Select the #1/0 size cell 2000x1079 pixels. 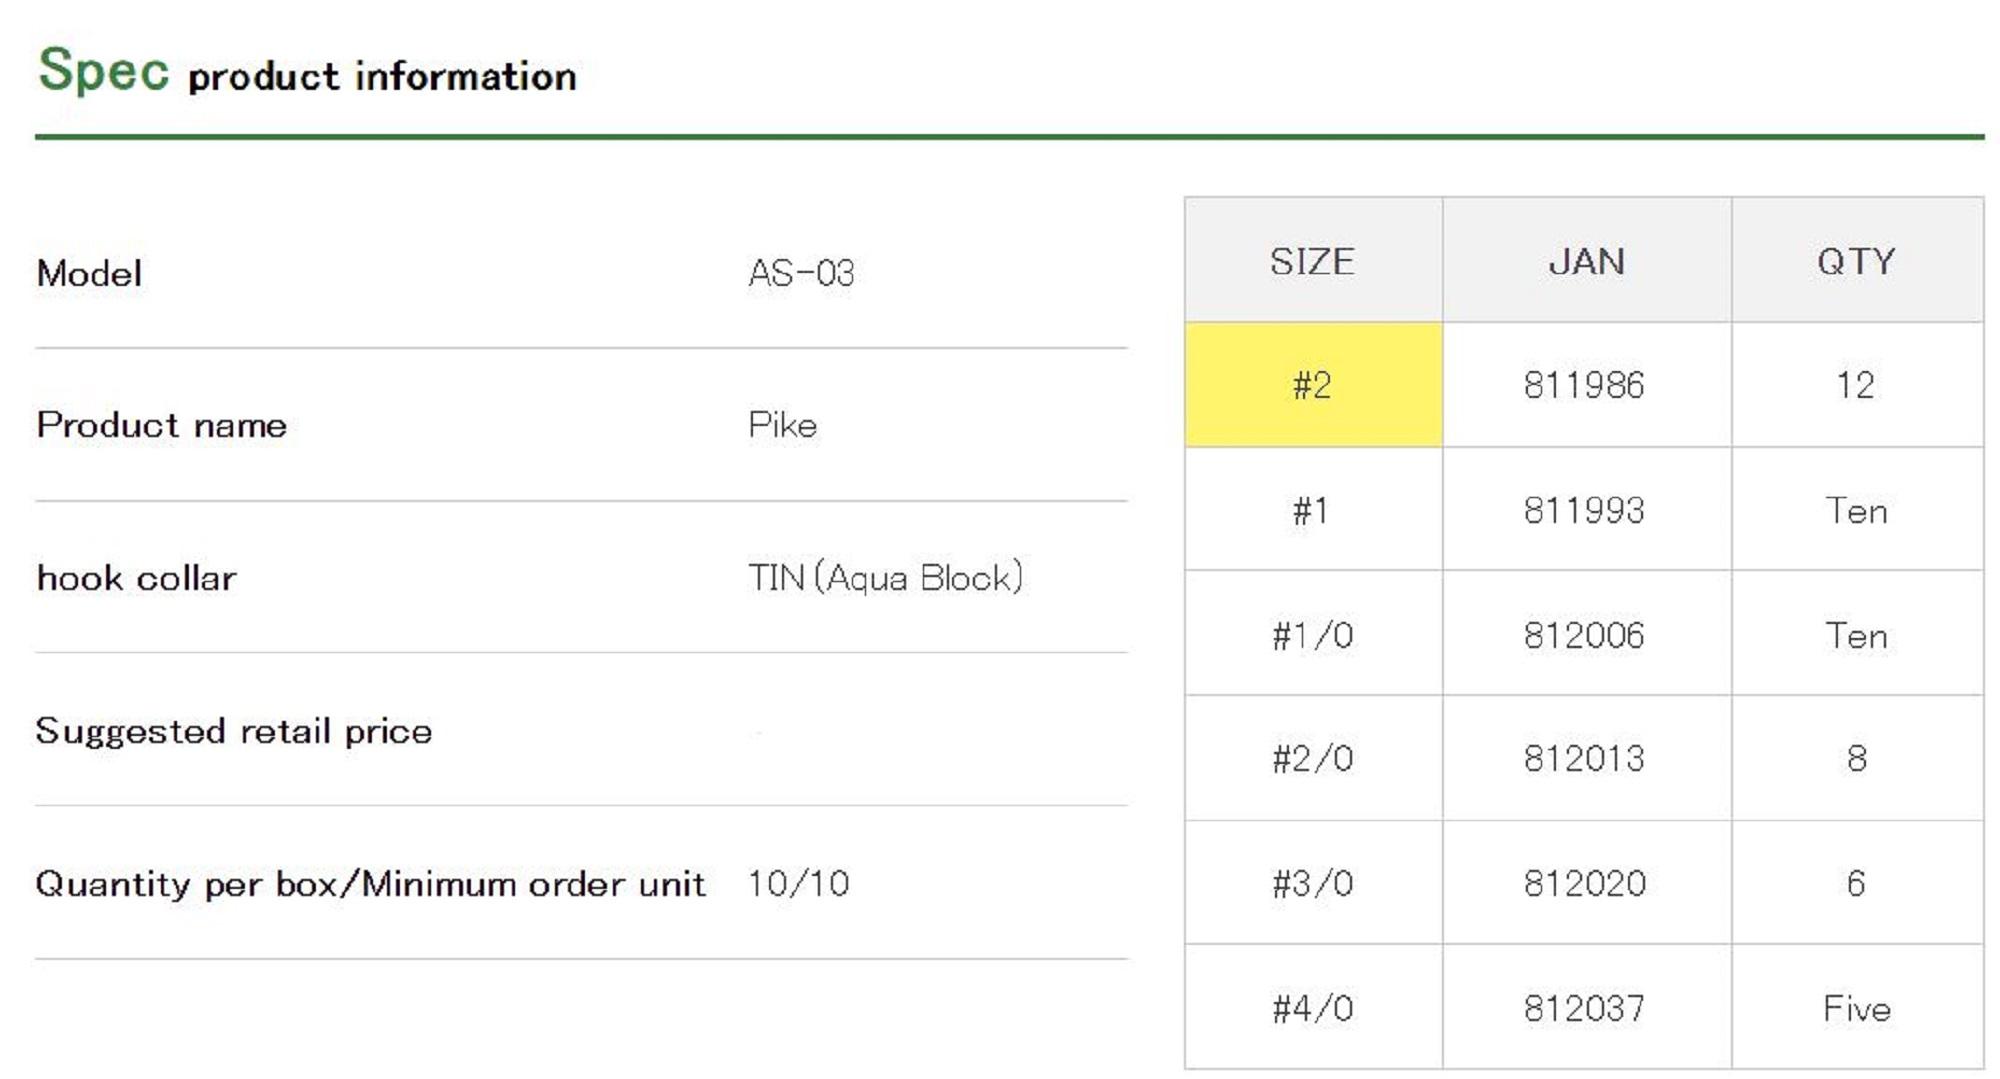point(1312,635)
